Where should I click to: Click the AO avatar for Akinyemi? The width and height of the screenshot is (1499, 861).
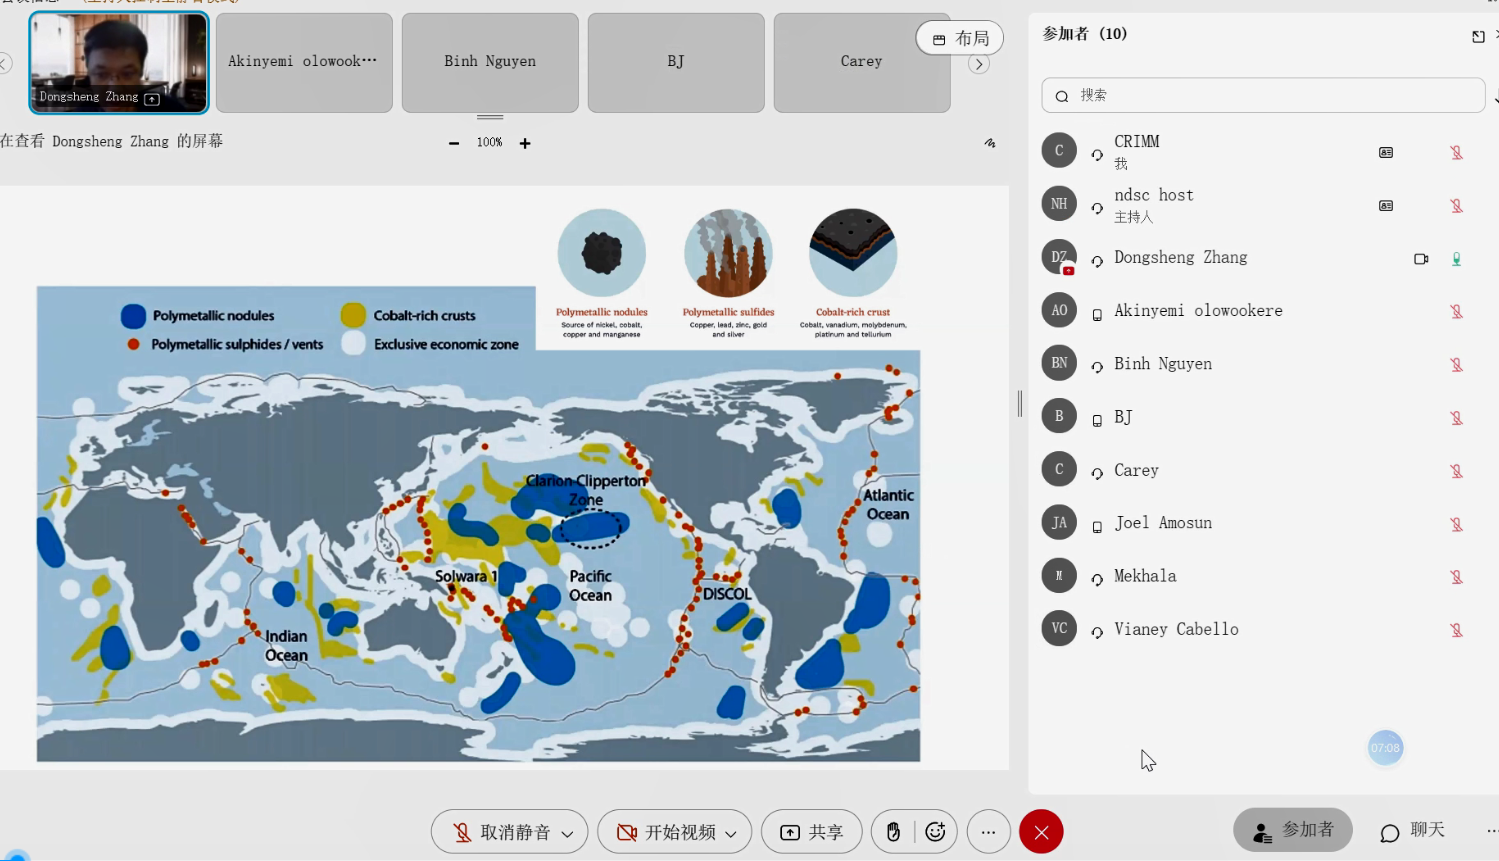[x=1059, y=310]
